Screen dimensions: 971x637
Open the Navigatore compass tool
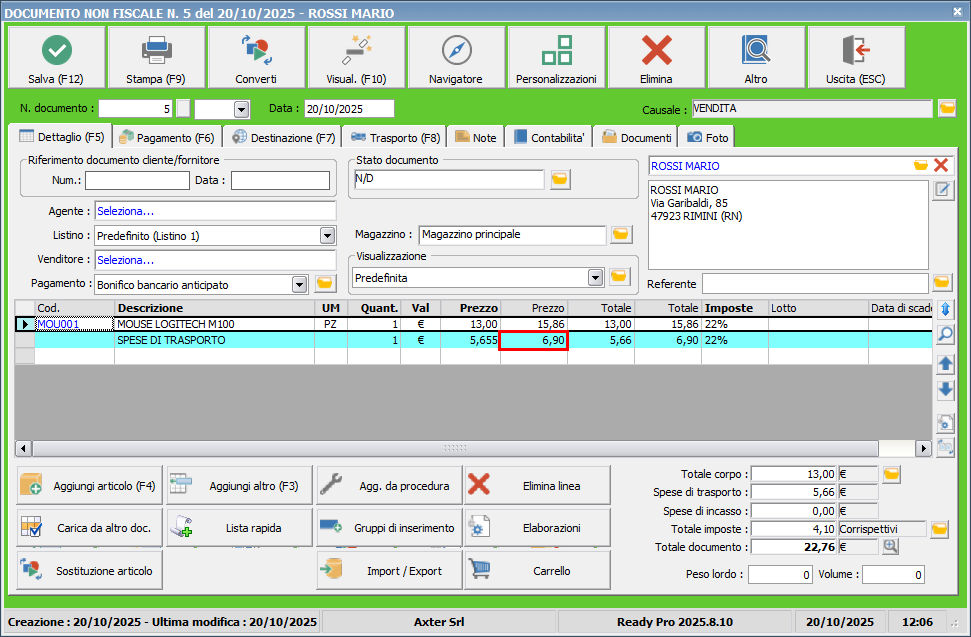click(456, 50)
